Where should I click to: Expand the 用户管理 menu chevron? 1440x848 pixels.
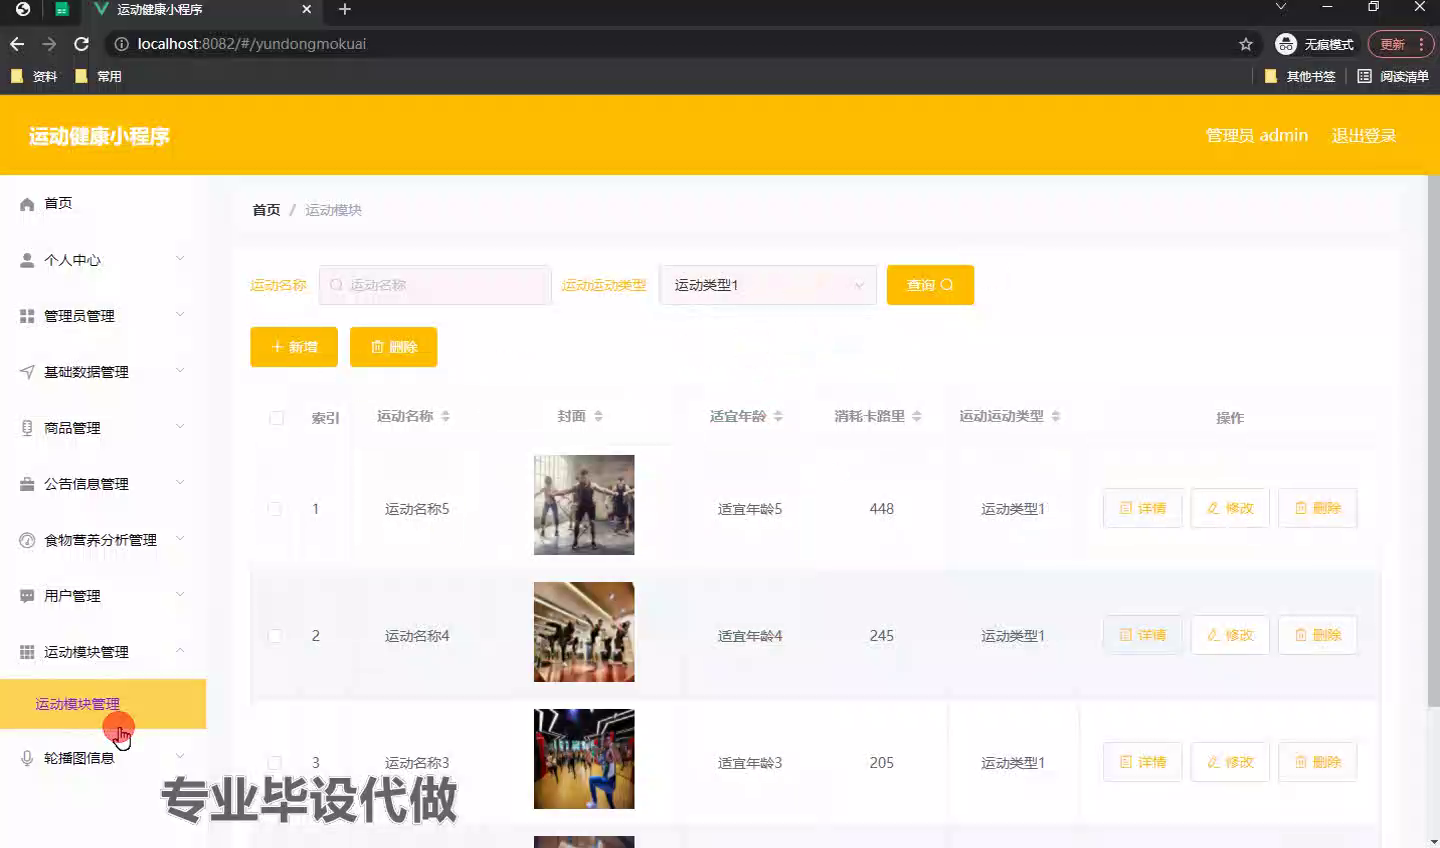pyautogui.click(x=180, y=595)
